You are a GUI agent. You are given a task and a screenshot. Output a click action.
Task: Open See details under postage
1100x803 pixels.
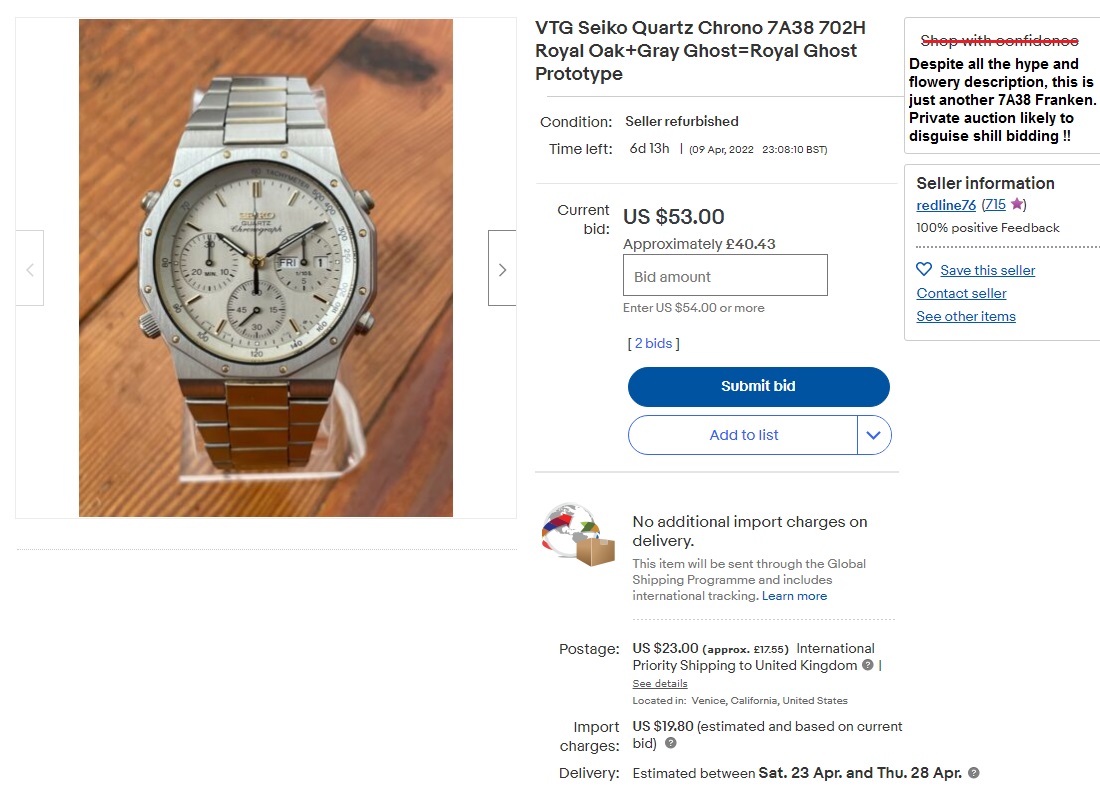(x=659, y=683)
